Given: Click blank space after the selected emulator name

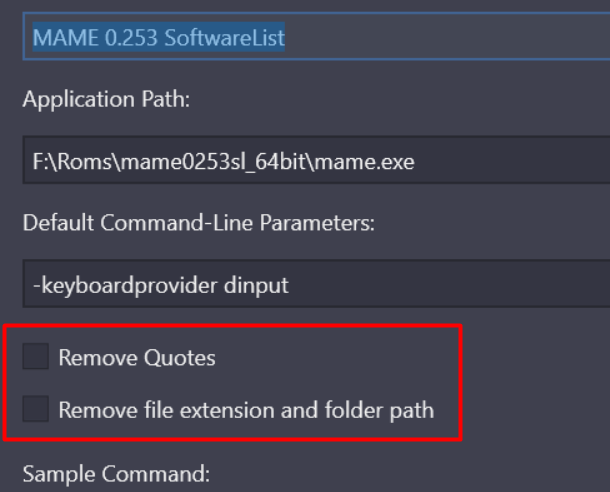Looking at the screenshot, I should (447, 36).
